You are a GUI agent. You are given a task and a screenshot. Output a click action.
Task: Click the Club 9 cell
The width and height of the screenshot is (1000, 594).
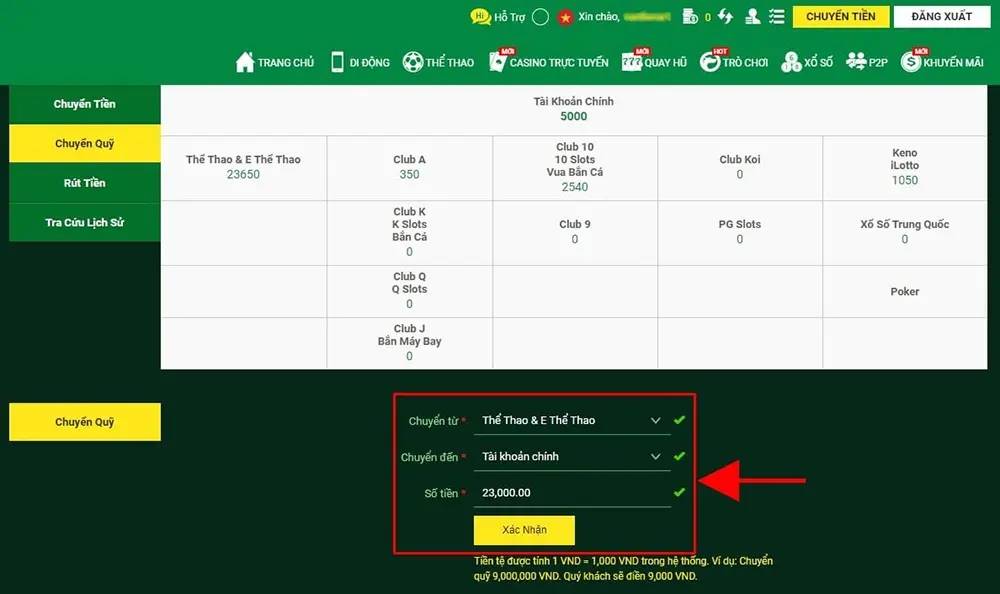pyautogui.click(x=575, y=233)
